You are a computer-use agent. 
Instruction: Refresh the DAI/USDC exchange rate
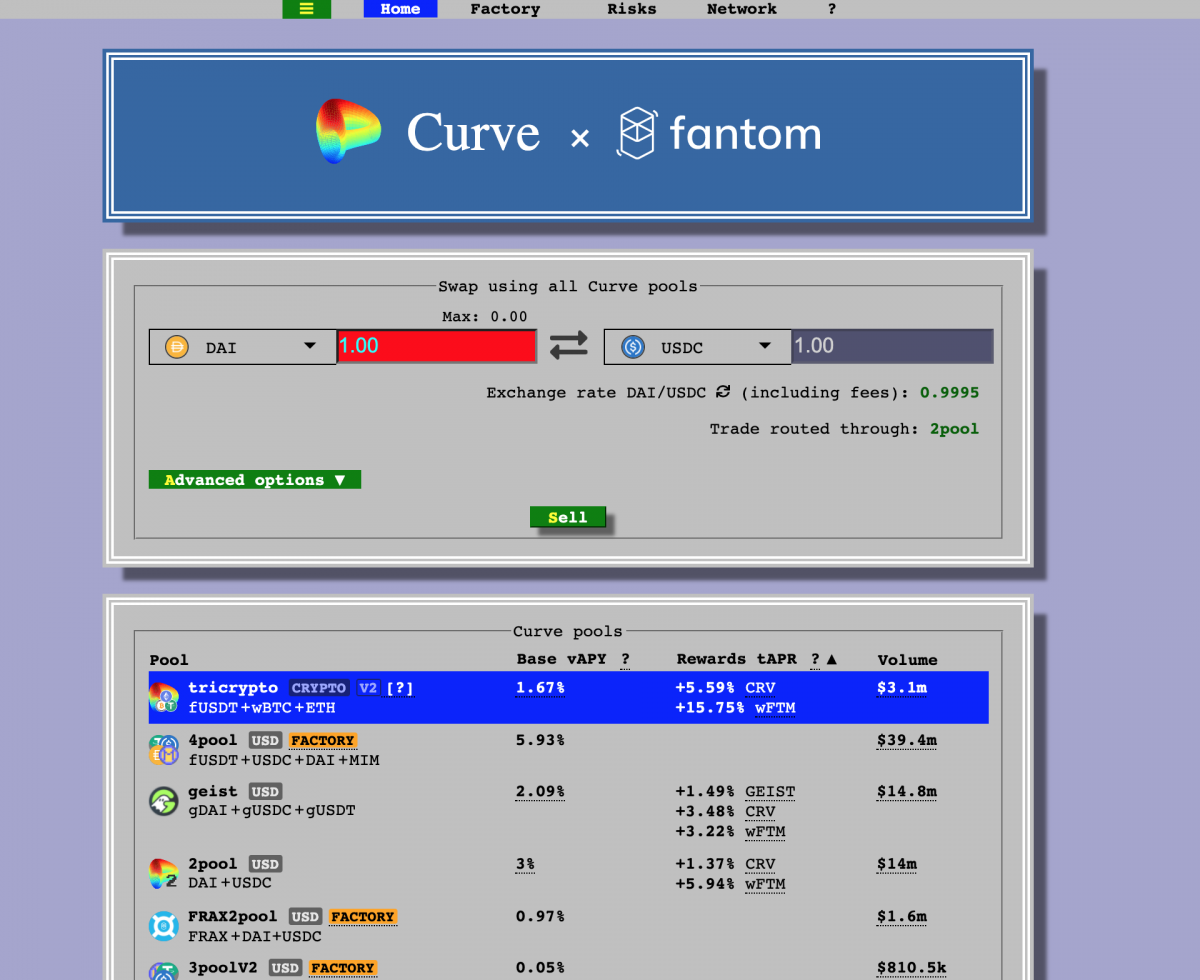pos(723,392)
